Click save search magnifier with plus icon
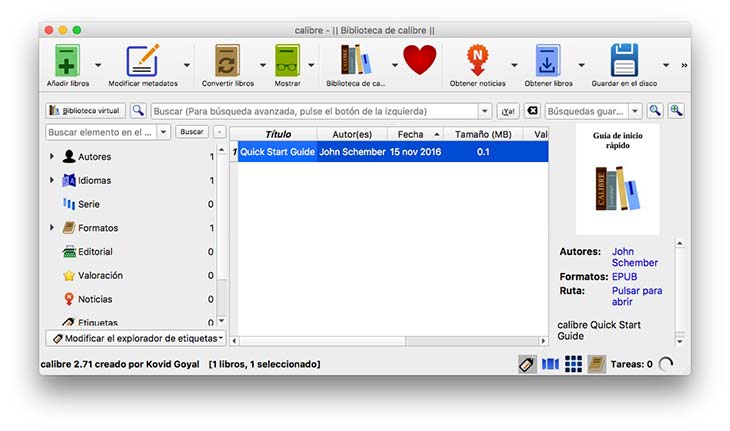Image resolution: width=730 pixels, height=431 pixels. coord(676,111)
